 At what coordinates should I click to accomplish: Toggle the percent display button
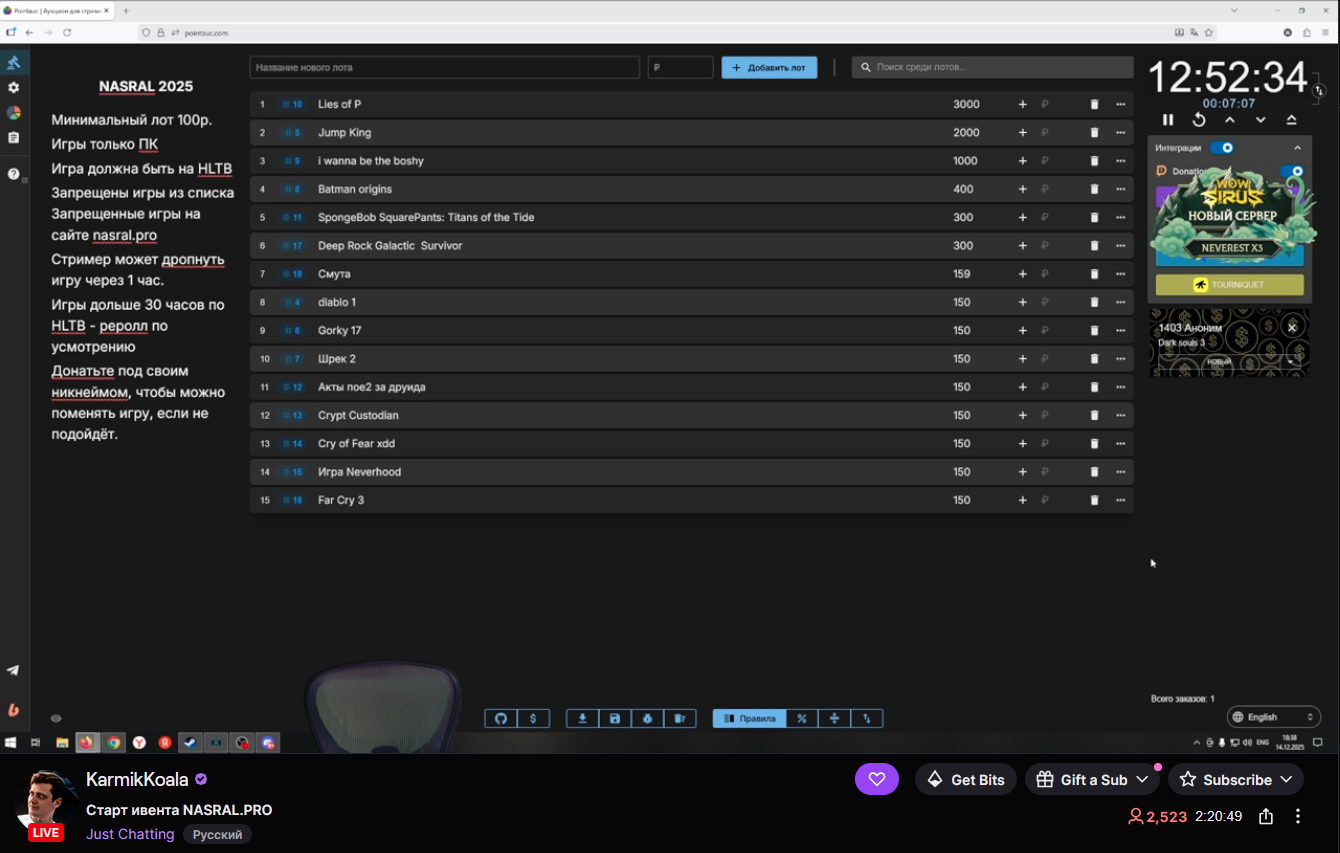tap(802, 718)
